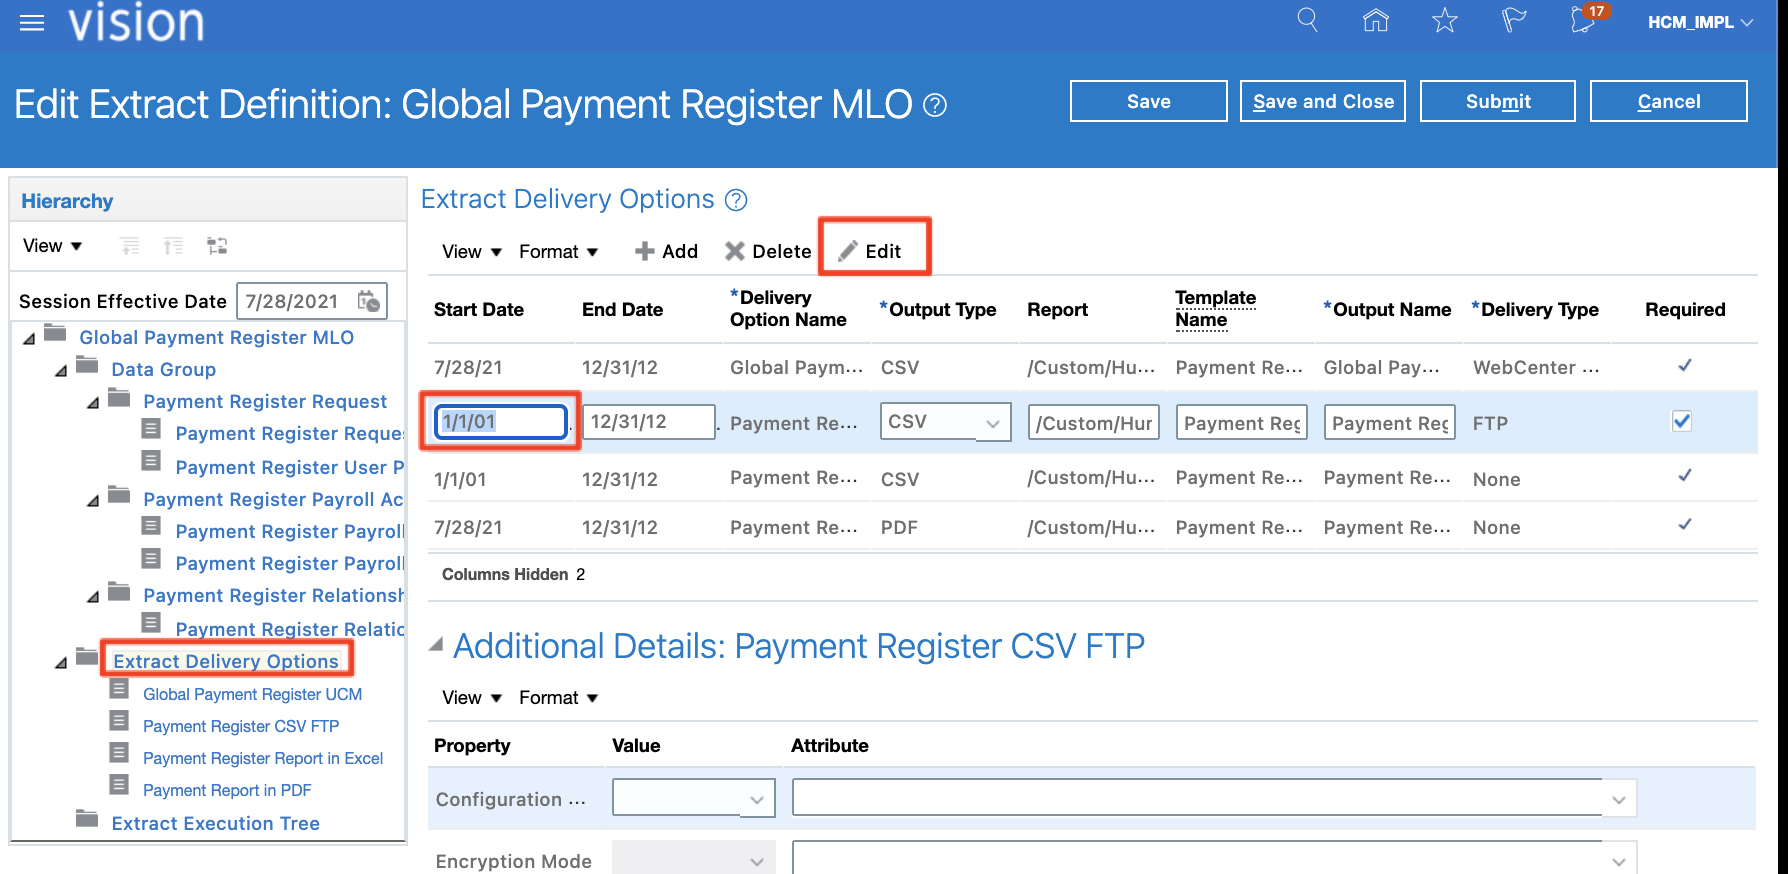The image size is (1788, 874).
Task: Open Output Type CSV dropdown
Action: click(x=992, y=423)
